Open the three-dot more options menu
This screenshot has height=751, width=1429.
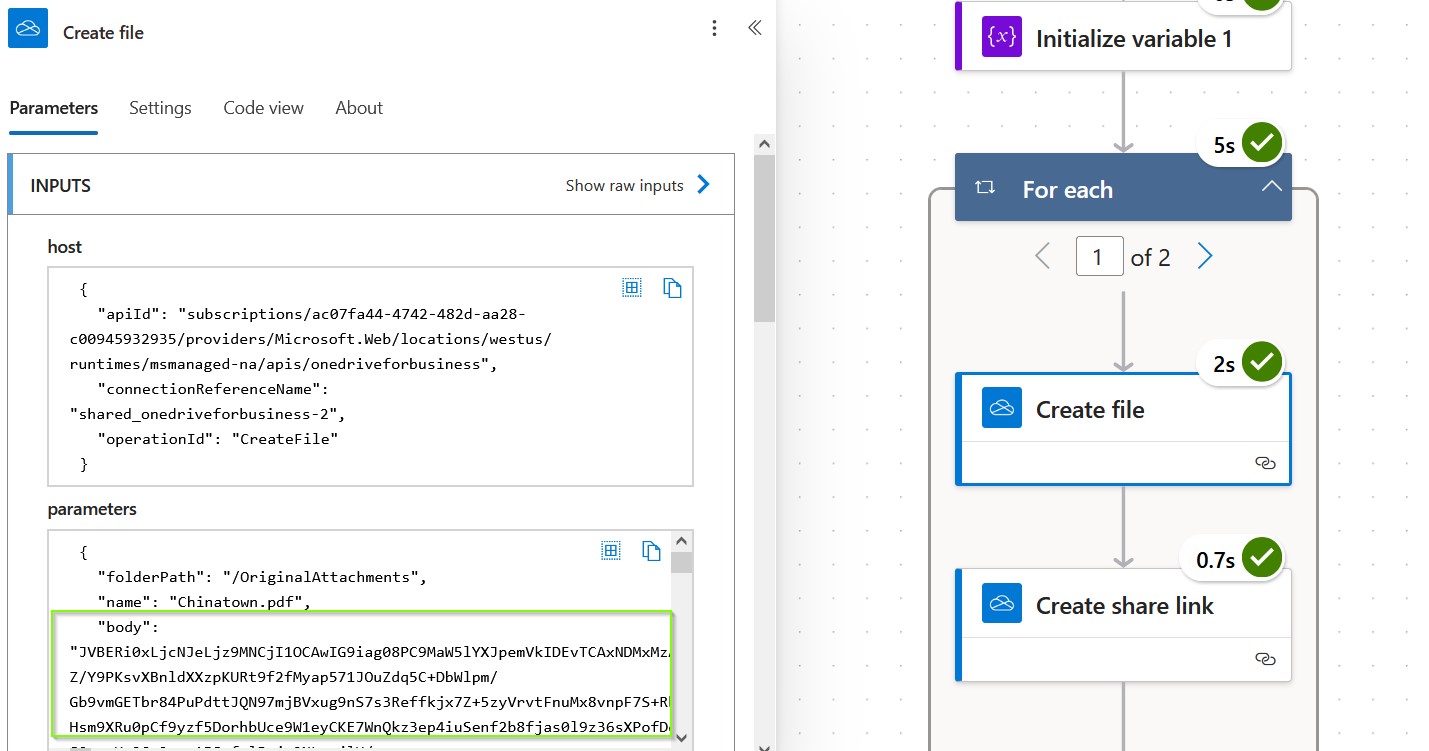[x=714, y=29]
